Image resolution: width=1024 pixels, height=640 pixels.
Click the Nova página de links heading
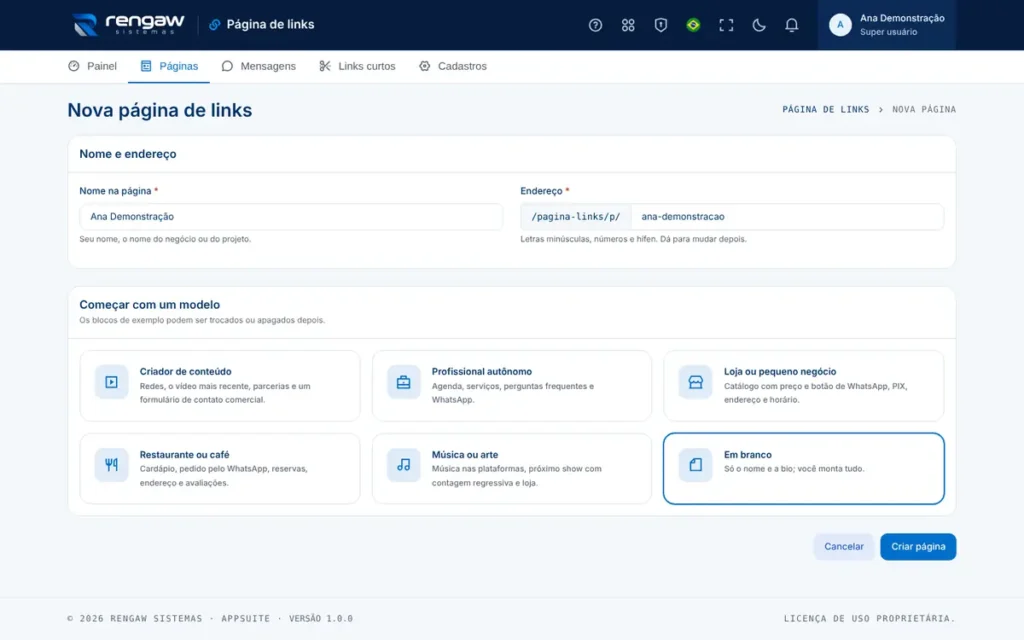click(159, 110)
